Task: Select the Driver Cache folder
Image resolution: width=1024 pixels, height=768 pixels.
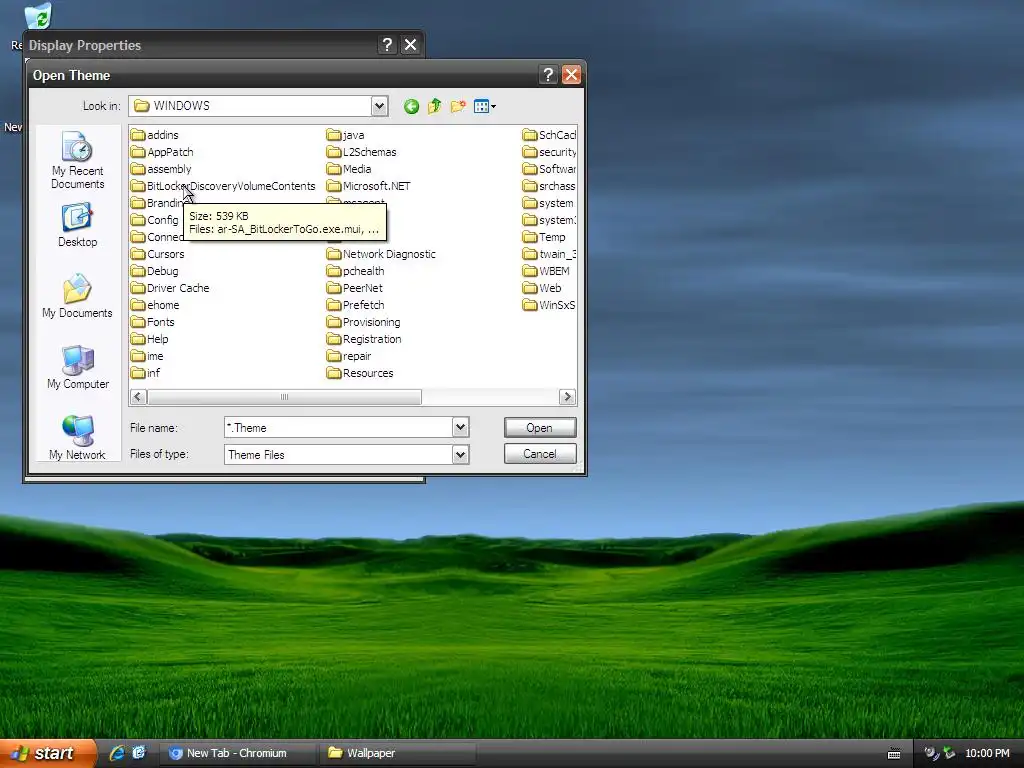Action: [x=170, y=288]
